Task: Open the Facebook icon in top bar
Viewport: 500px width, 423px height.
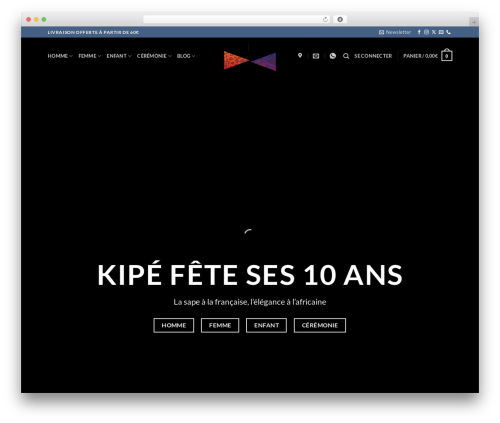Action: pyautogui.click(x=419, y=32)
